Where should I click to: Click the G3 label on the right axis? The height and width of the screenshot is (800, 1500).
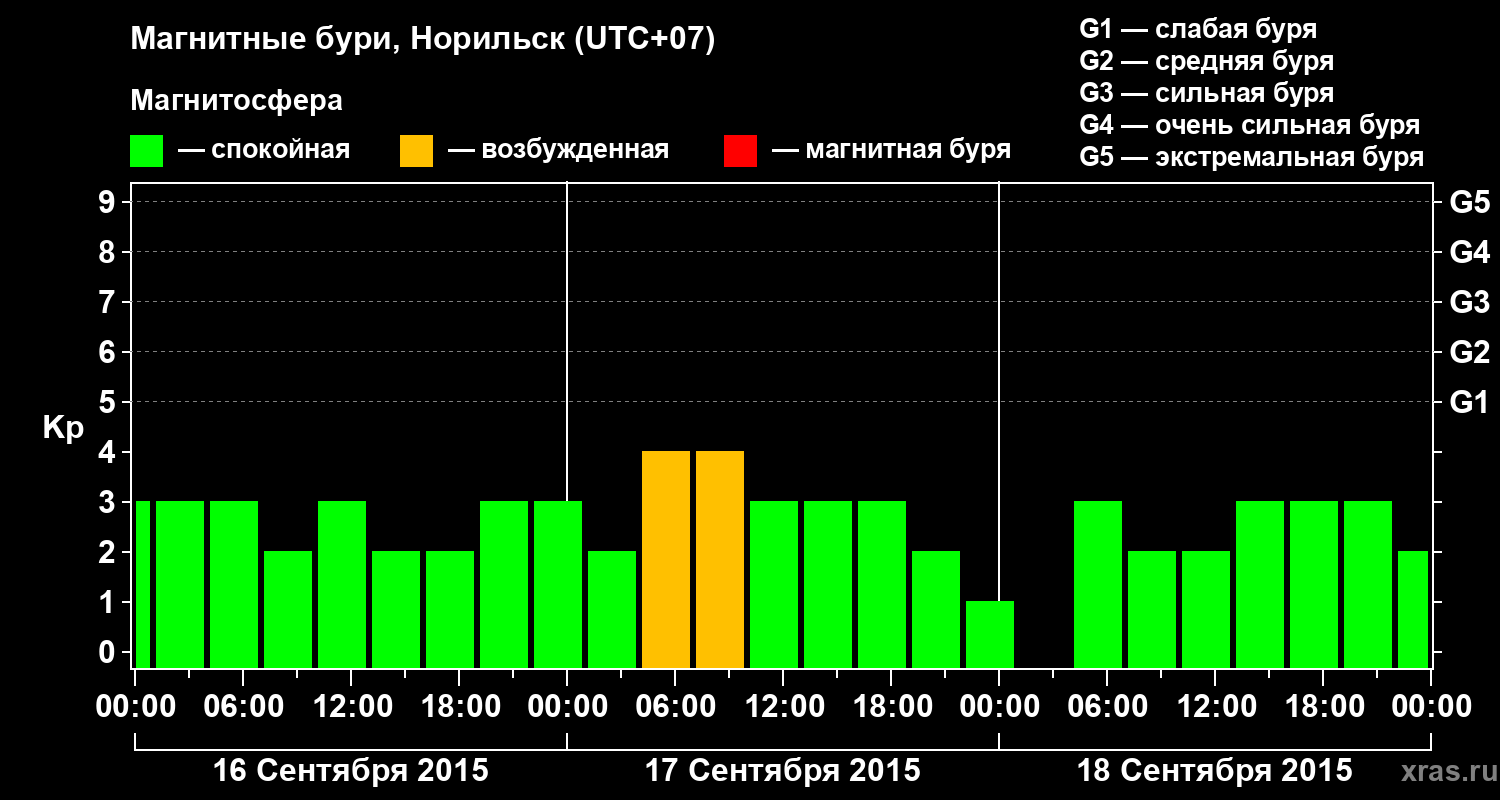(1469, 303)
